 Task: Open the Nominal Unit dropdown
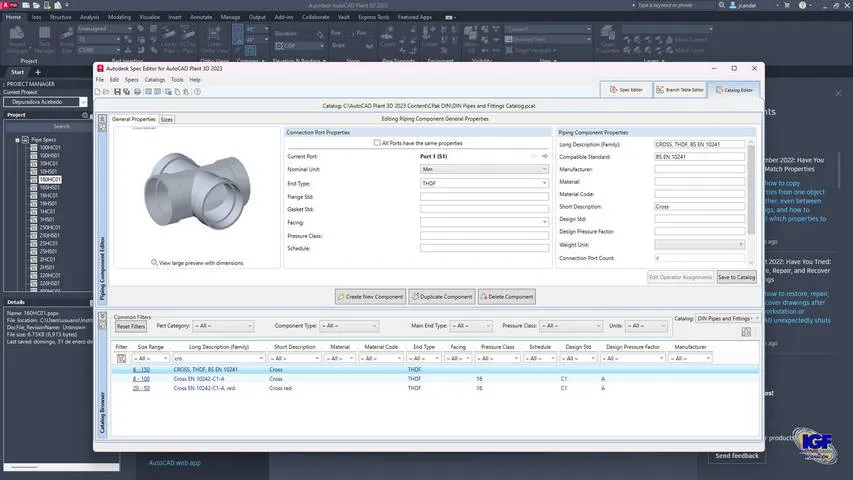coord(484,169)
